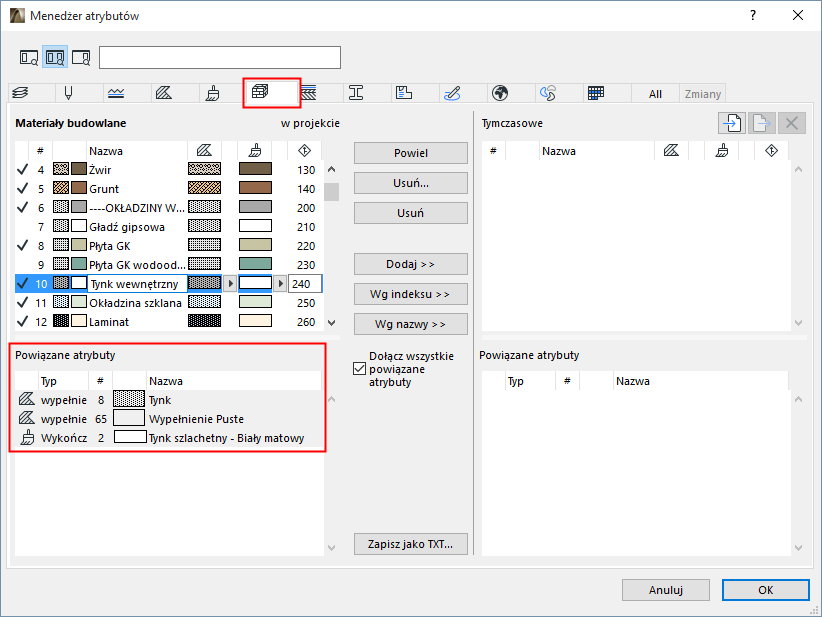Select the first search mode icon
The height and width of the screenshot is (617, 822).
tap(29, 57)
